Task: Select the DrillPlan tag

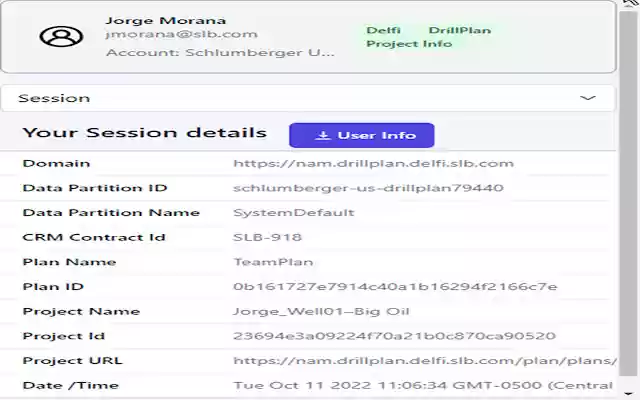Action: [460, 30]
